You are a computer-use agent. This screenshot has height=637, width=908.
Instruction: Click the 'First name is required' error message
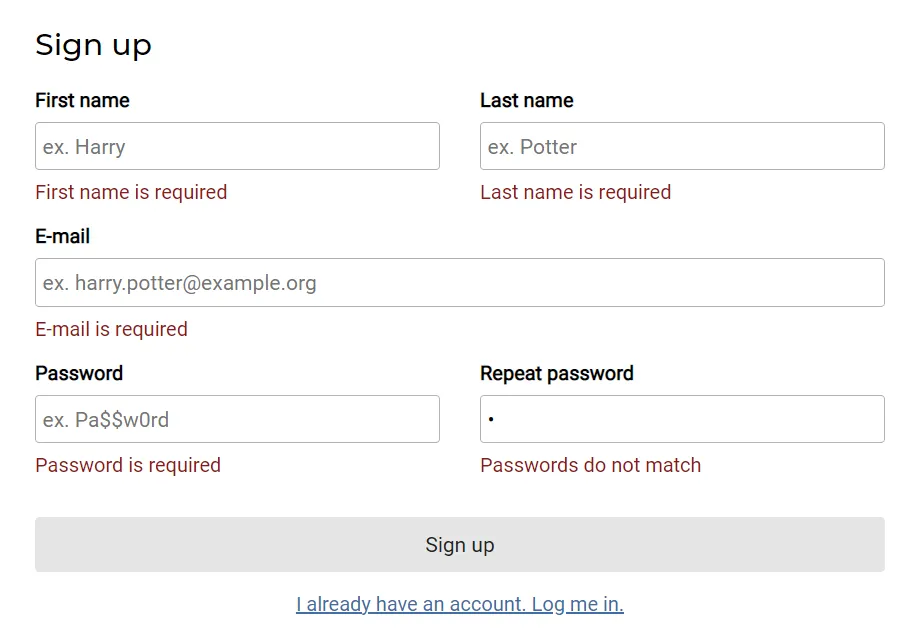(131, 192)
